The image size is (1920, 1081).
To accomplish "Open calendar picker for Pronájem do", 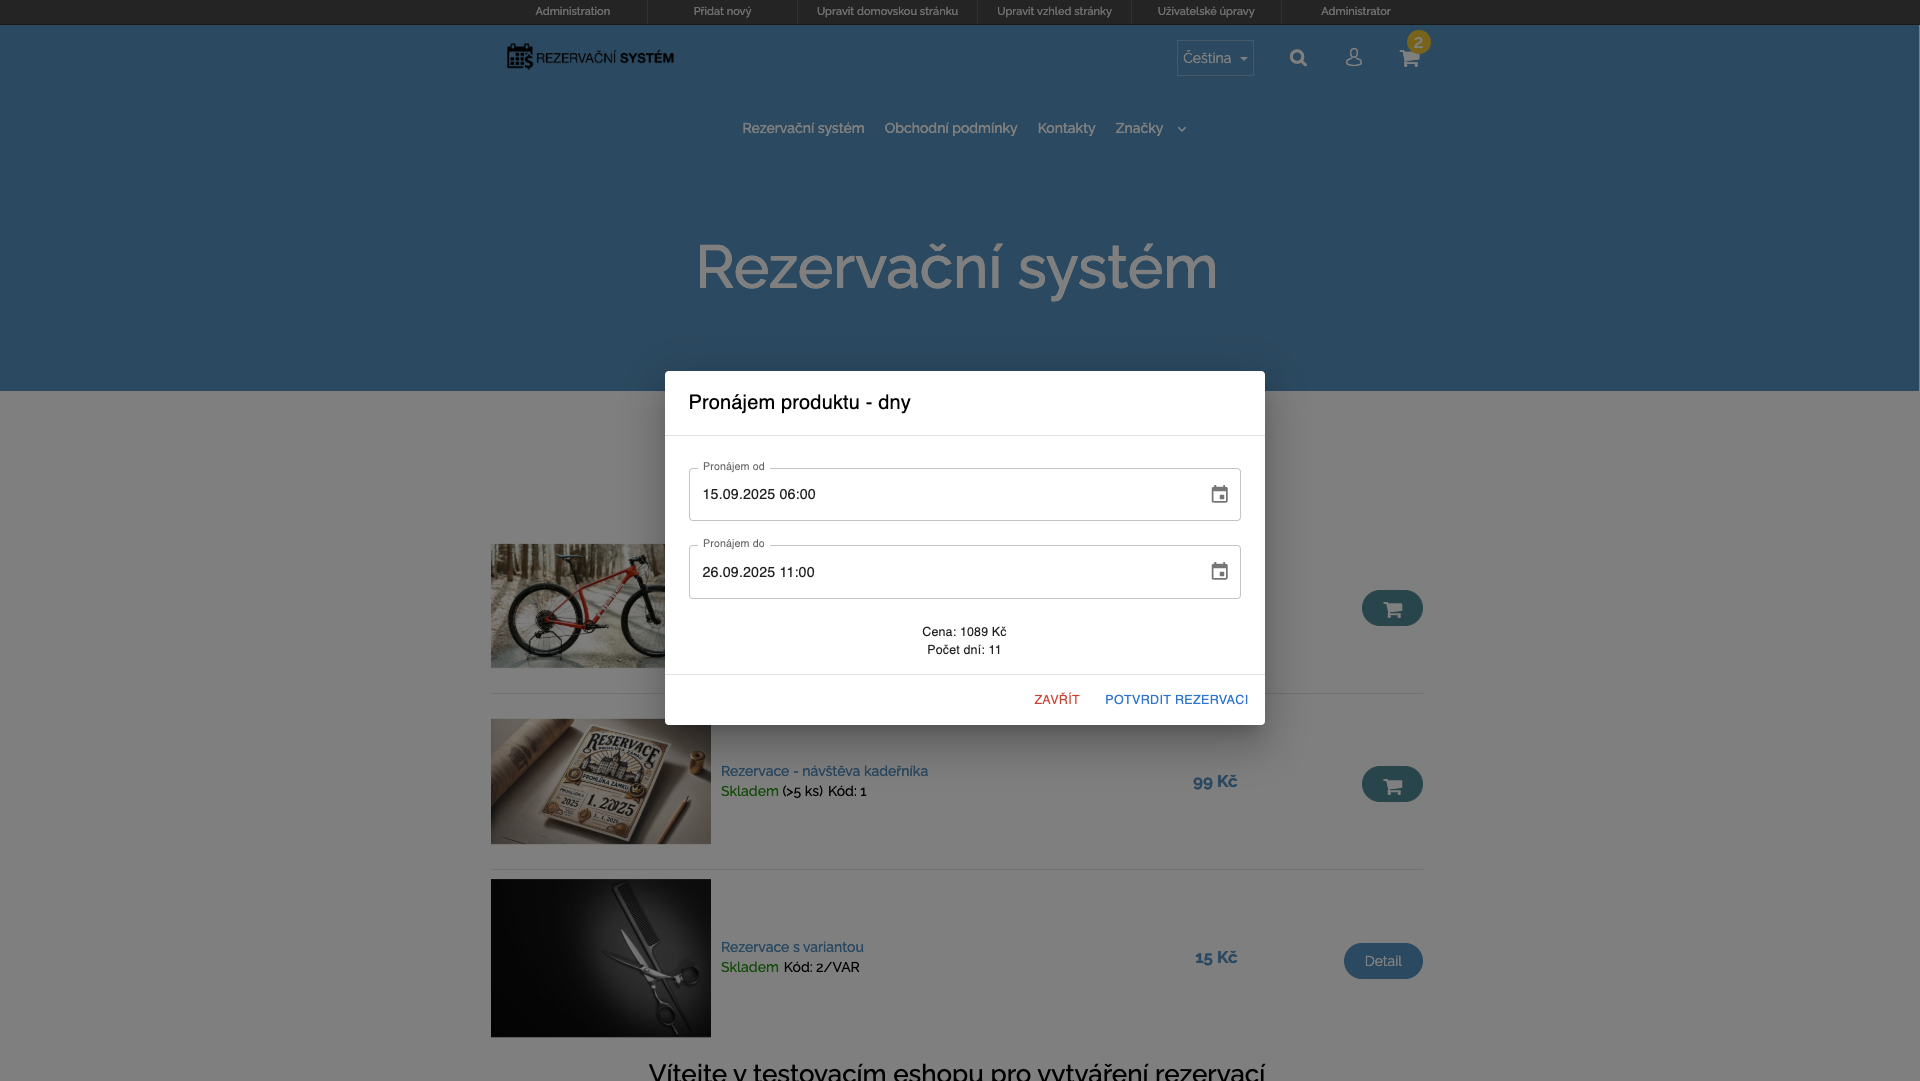I will (1219, 572).
